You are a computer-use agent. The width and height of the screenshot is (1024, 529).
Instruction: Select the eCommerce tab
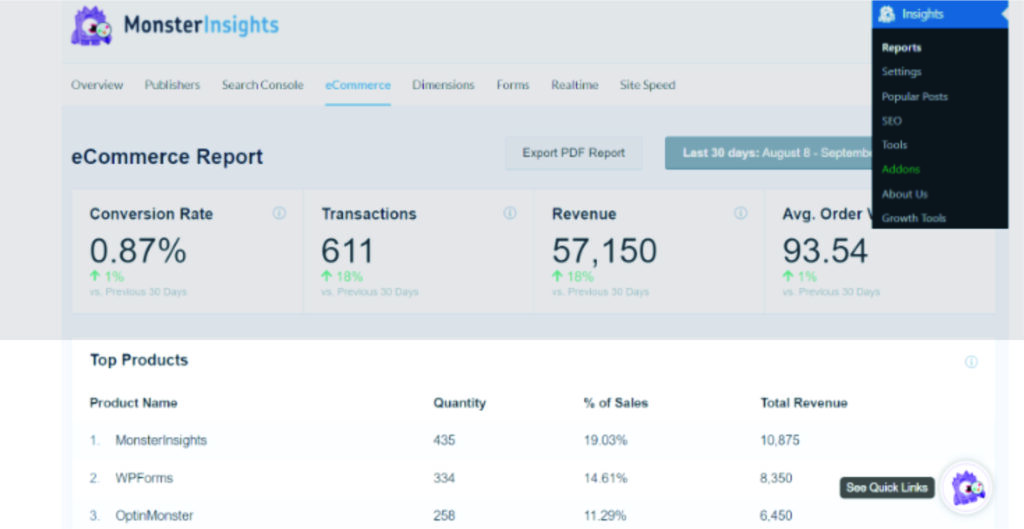[x=358, y=85]
